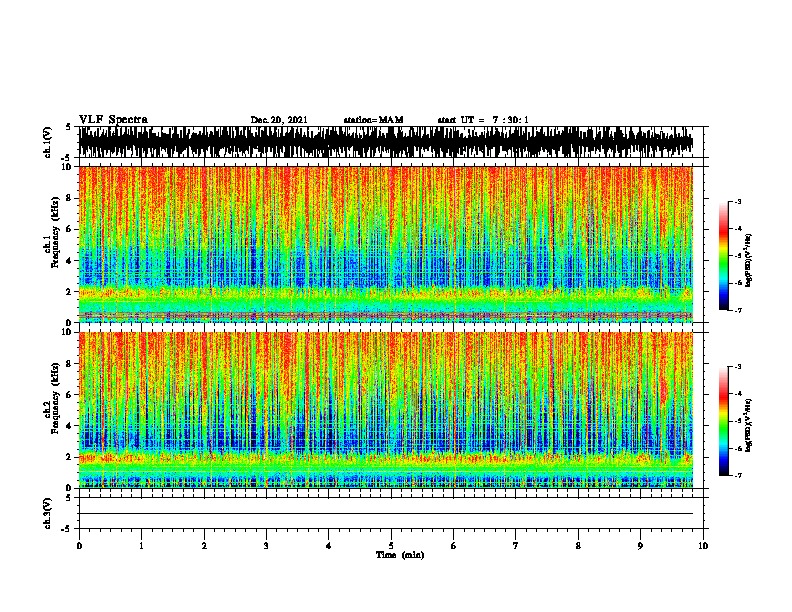Click inside the ch.1 spectrogram panel
This screenshot has width=792, height=612.
pyautogui.click(x=386, y=244)
